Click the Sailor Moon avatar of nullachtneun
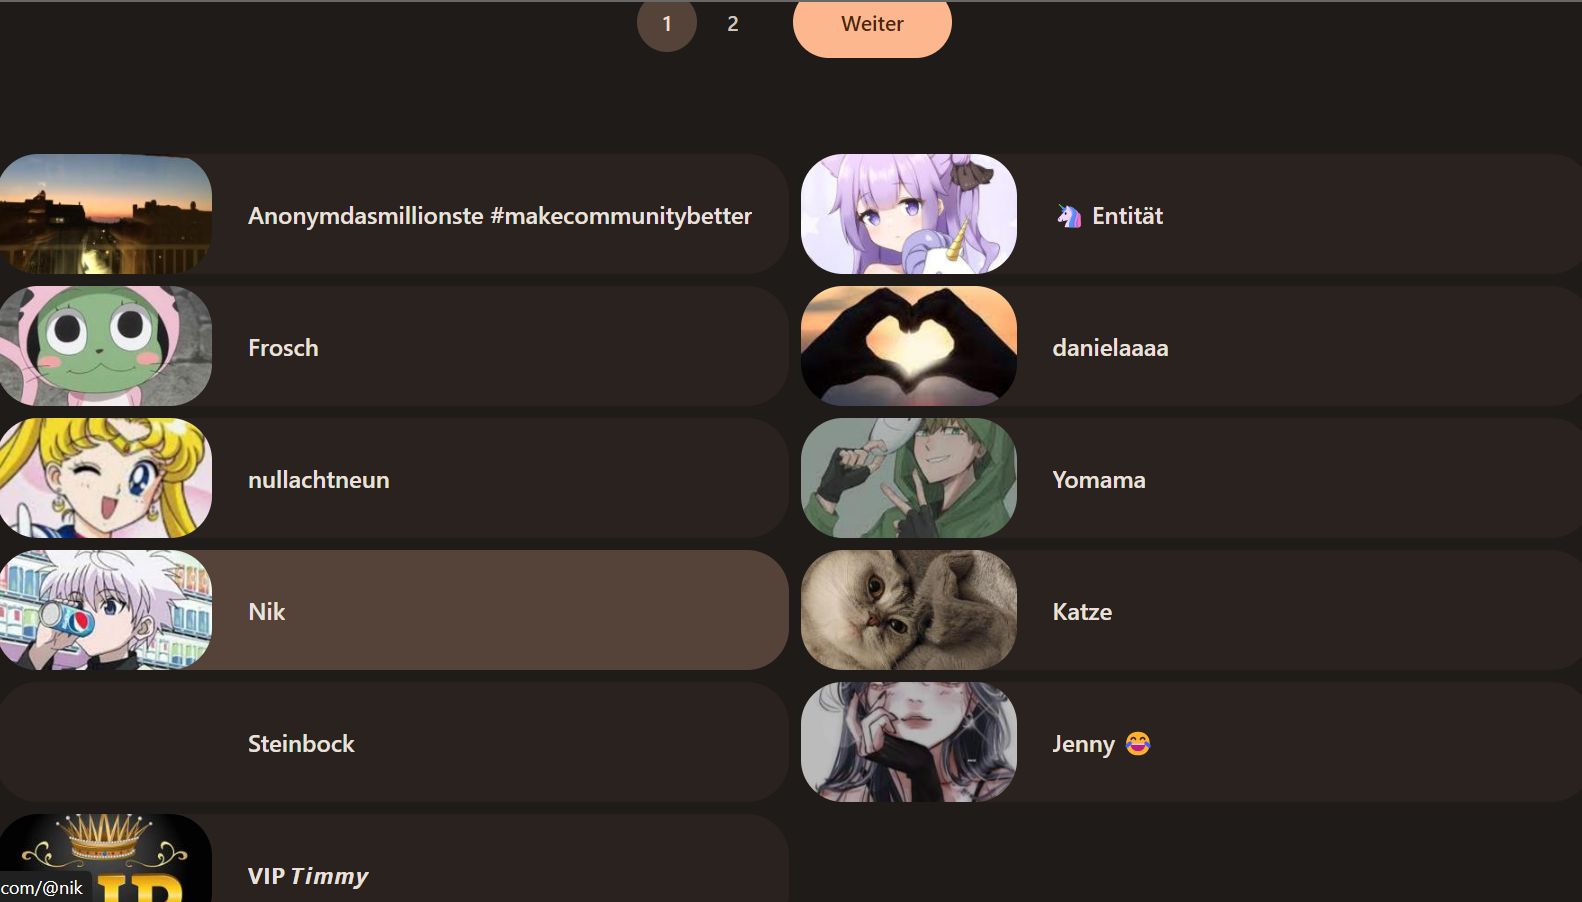Screen dimensions: 1582x902 tap(106, 478)
